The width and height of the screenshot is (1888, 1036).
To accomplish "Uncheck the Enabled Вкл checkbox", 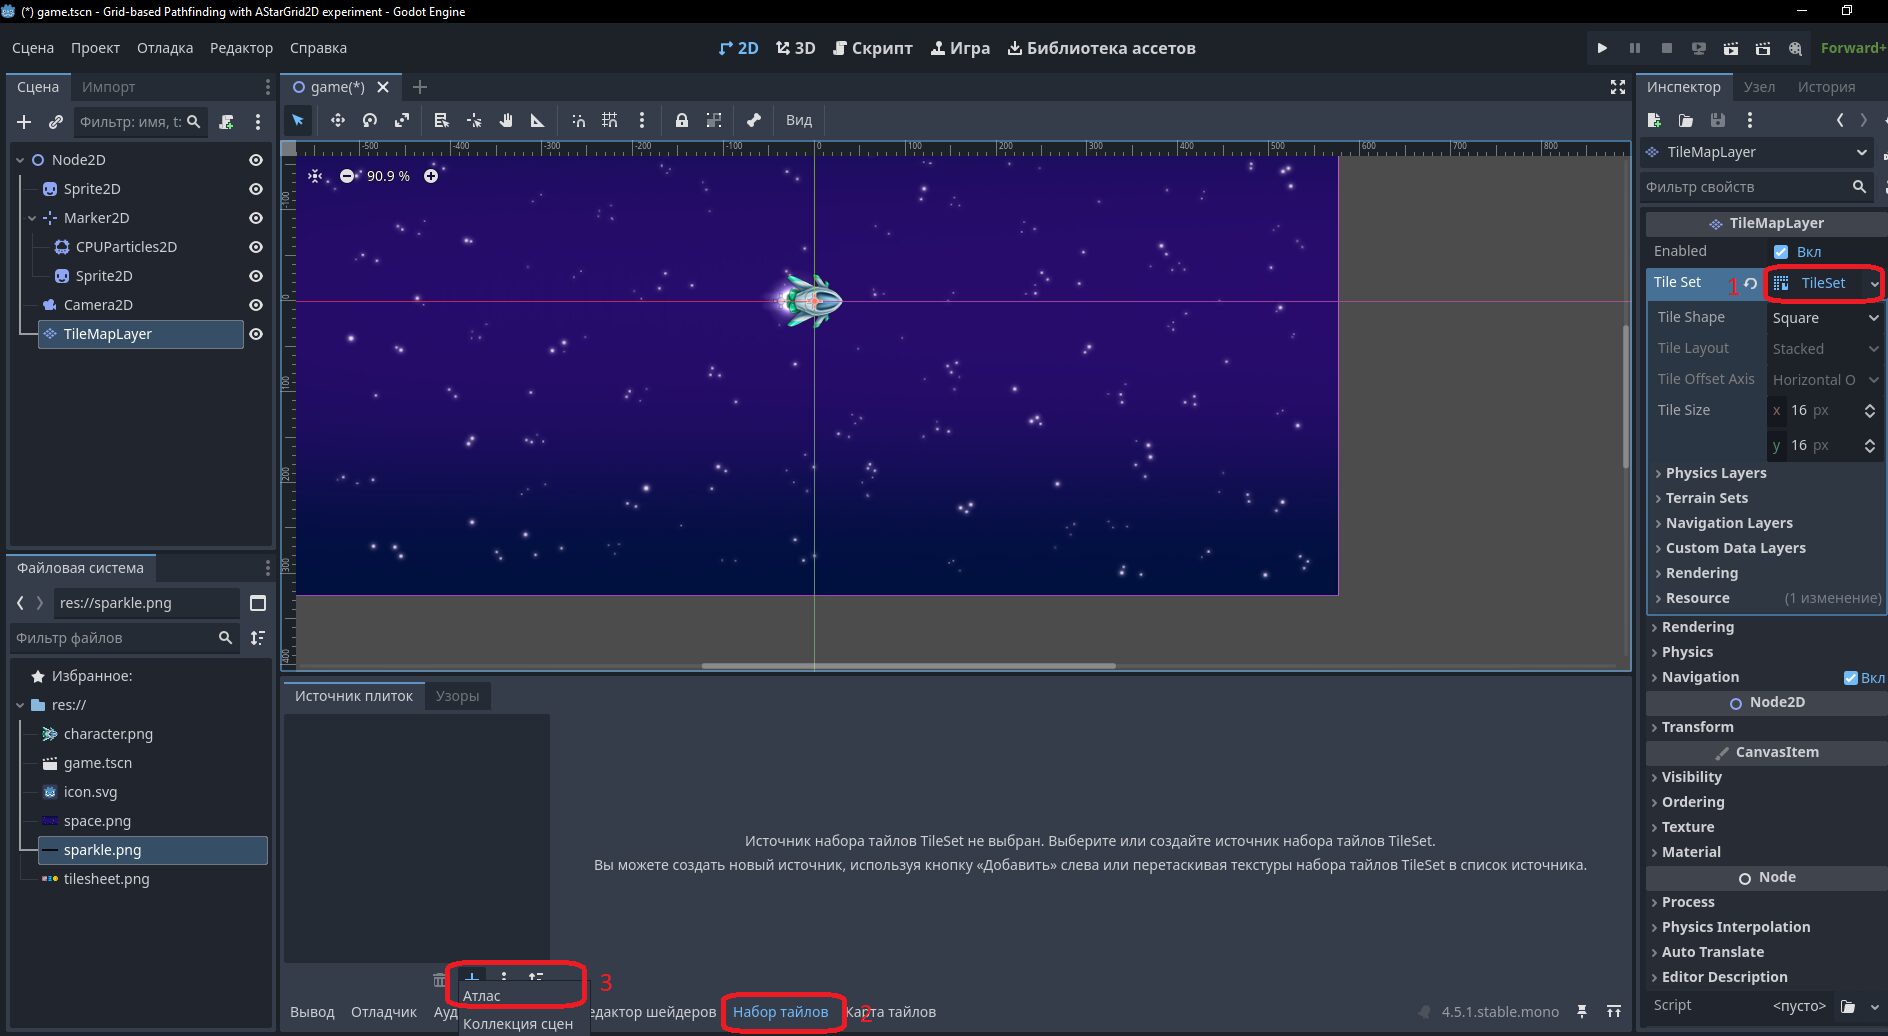I will coord(1781,252).
